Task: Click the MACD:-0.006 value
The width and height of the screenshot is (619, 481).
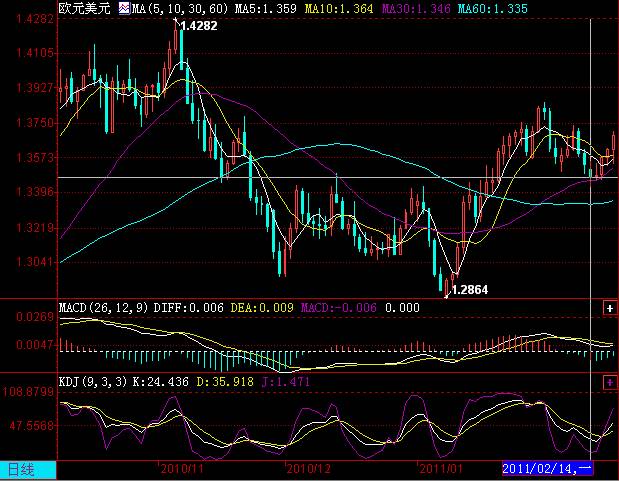Action: point(339,308)
